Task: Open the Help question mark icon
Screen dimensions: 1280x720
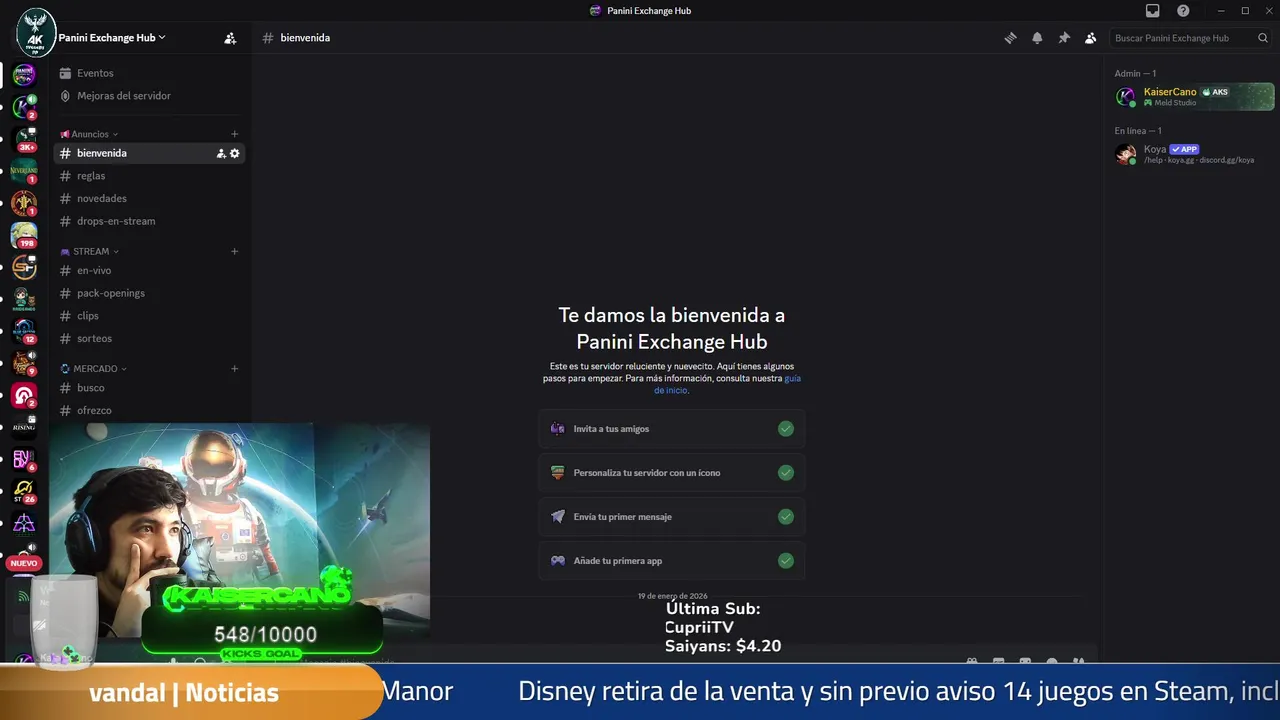Action: click(x=1183, y=11)
